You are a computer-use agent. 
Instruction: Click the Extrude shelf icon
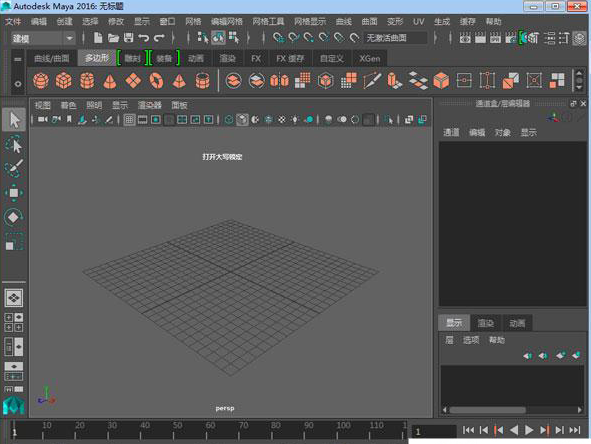coord(395,81)
